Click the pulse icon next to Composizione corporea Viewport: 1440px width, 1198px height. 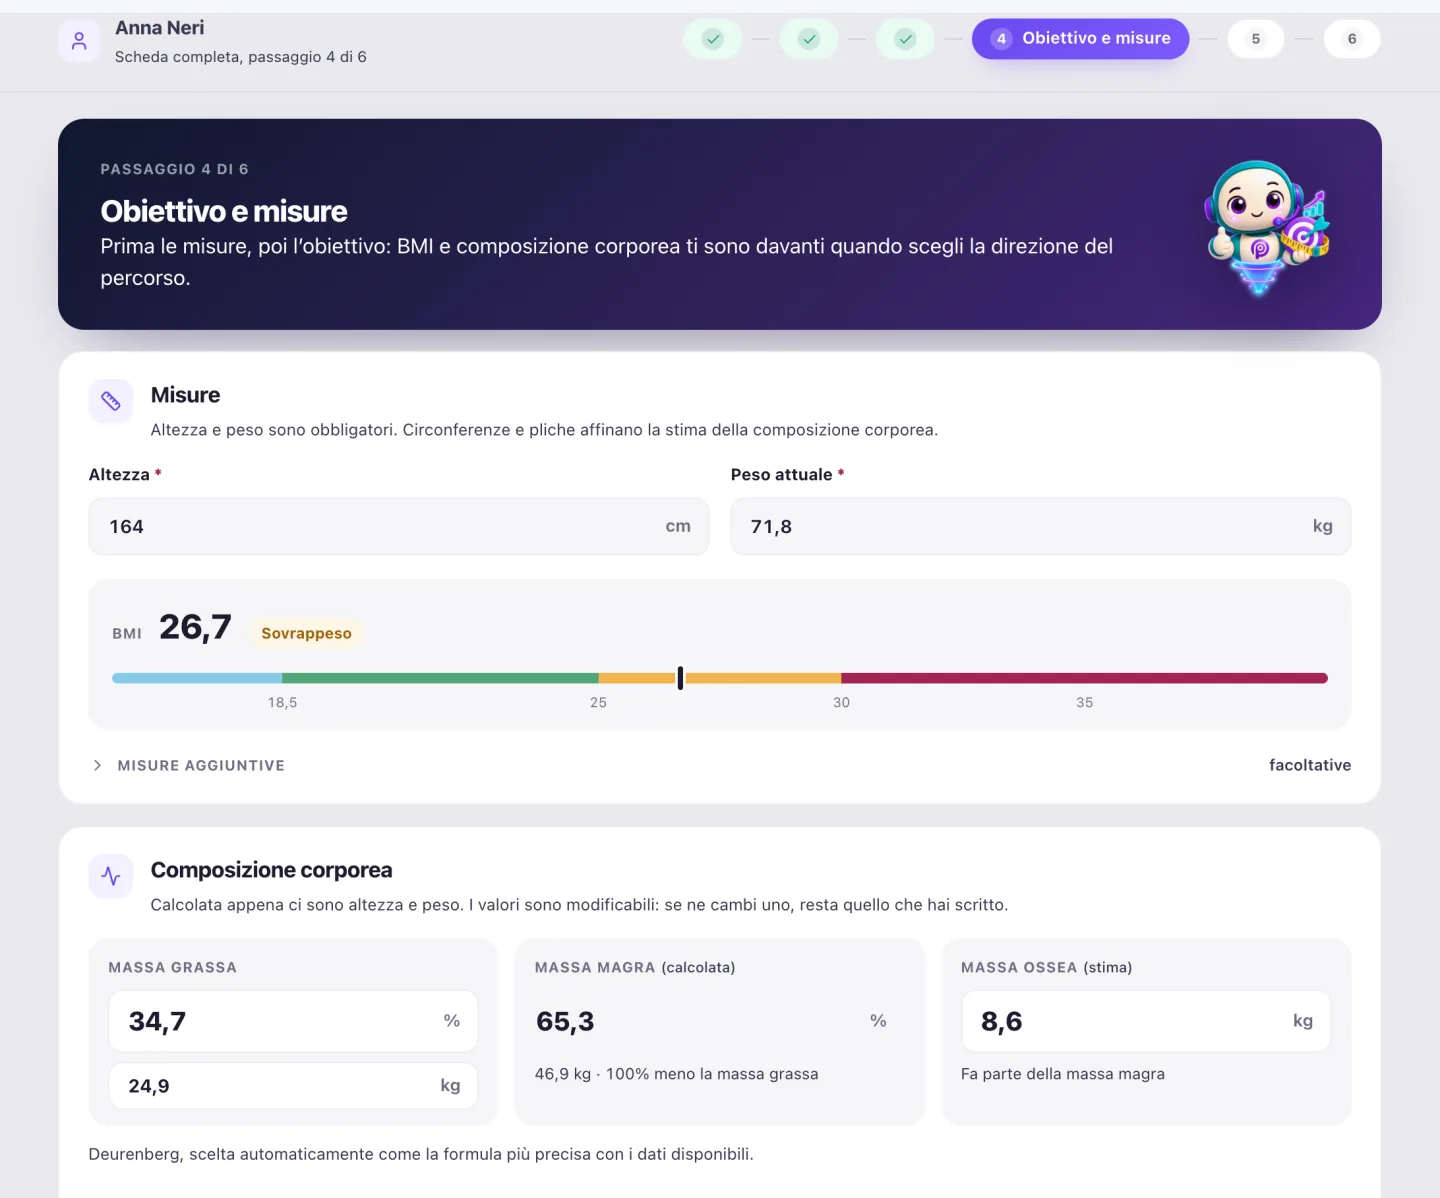(111, 876)
